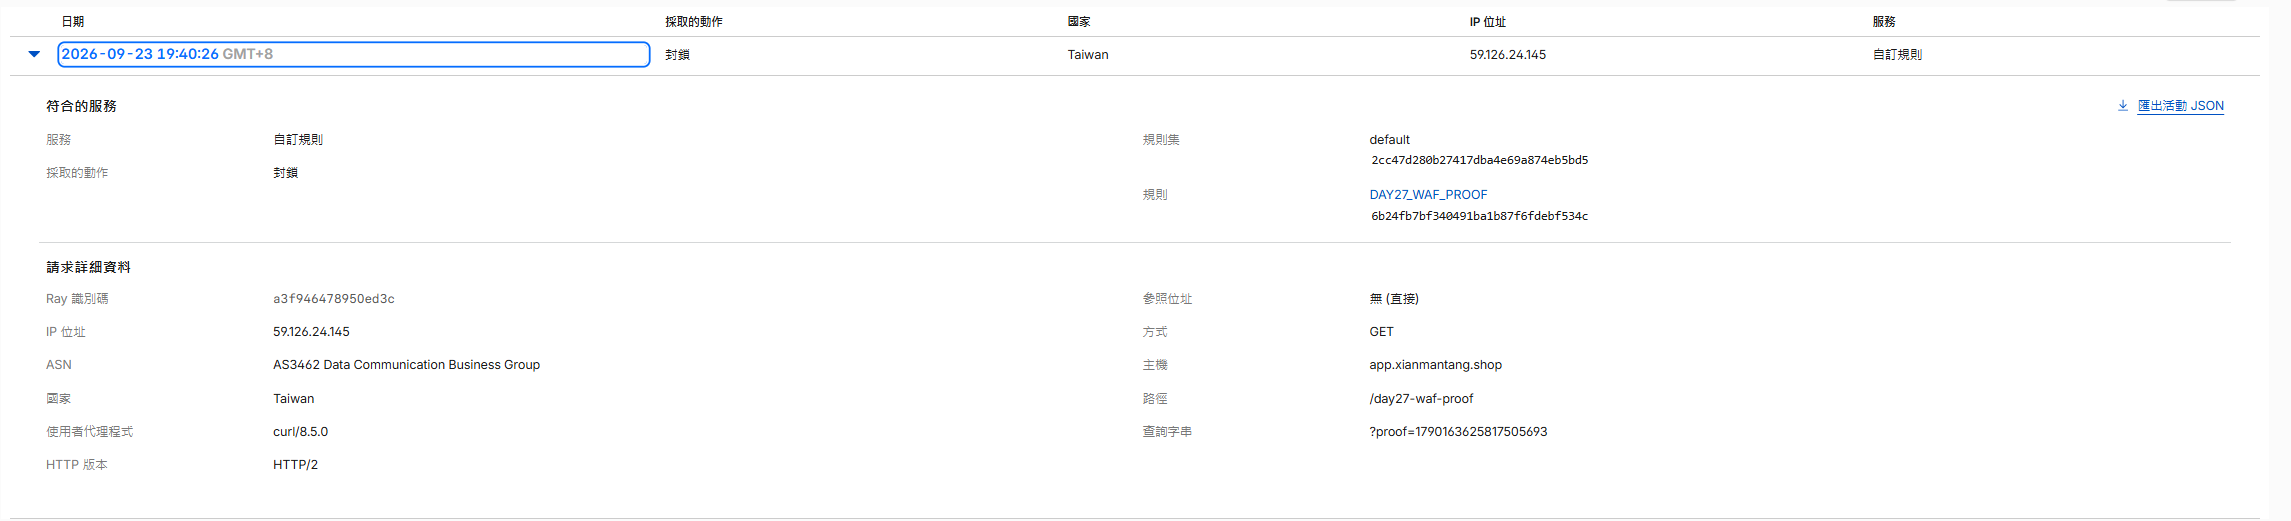This screenshot has width=2291, height=521.
Task: Click the 符合的服務 section heading
Action: (81, 106)
